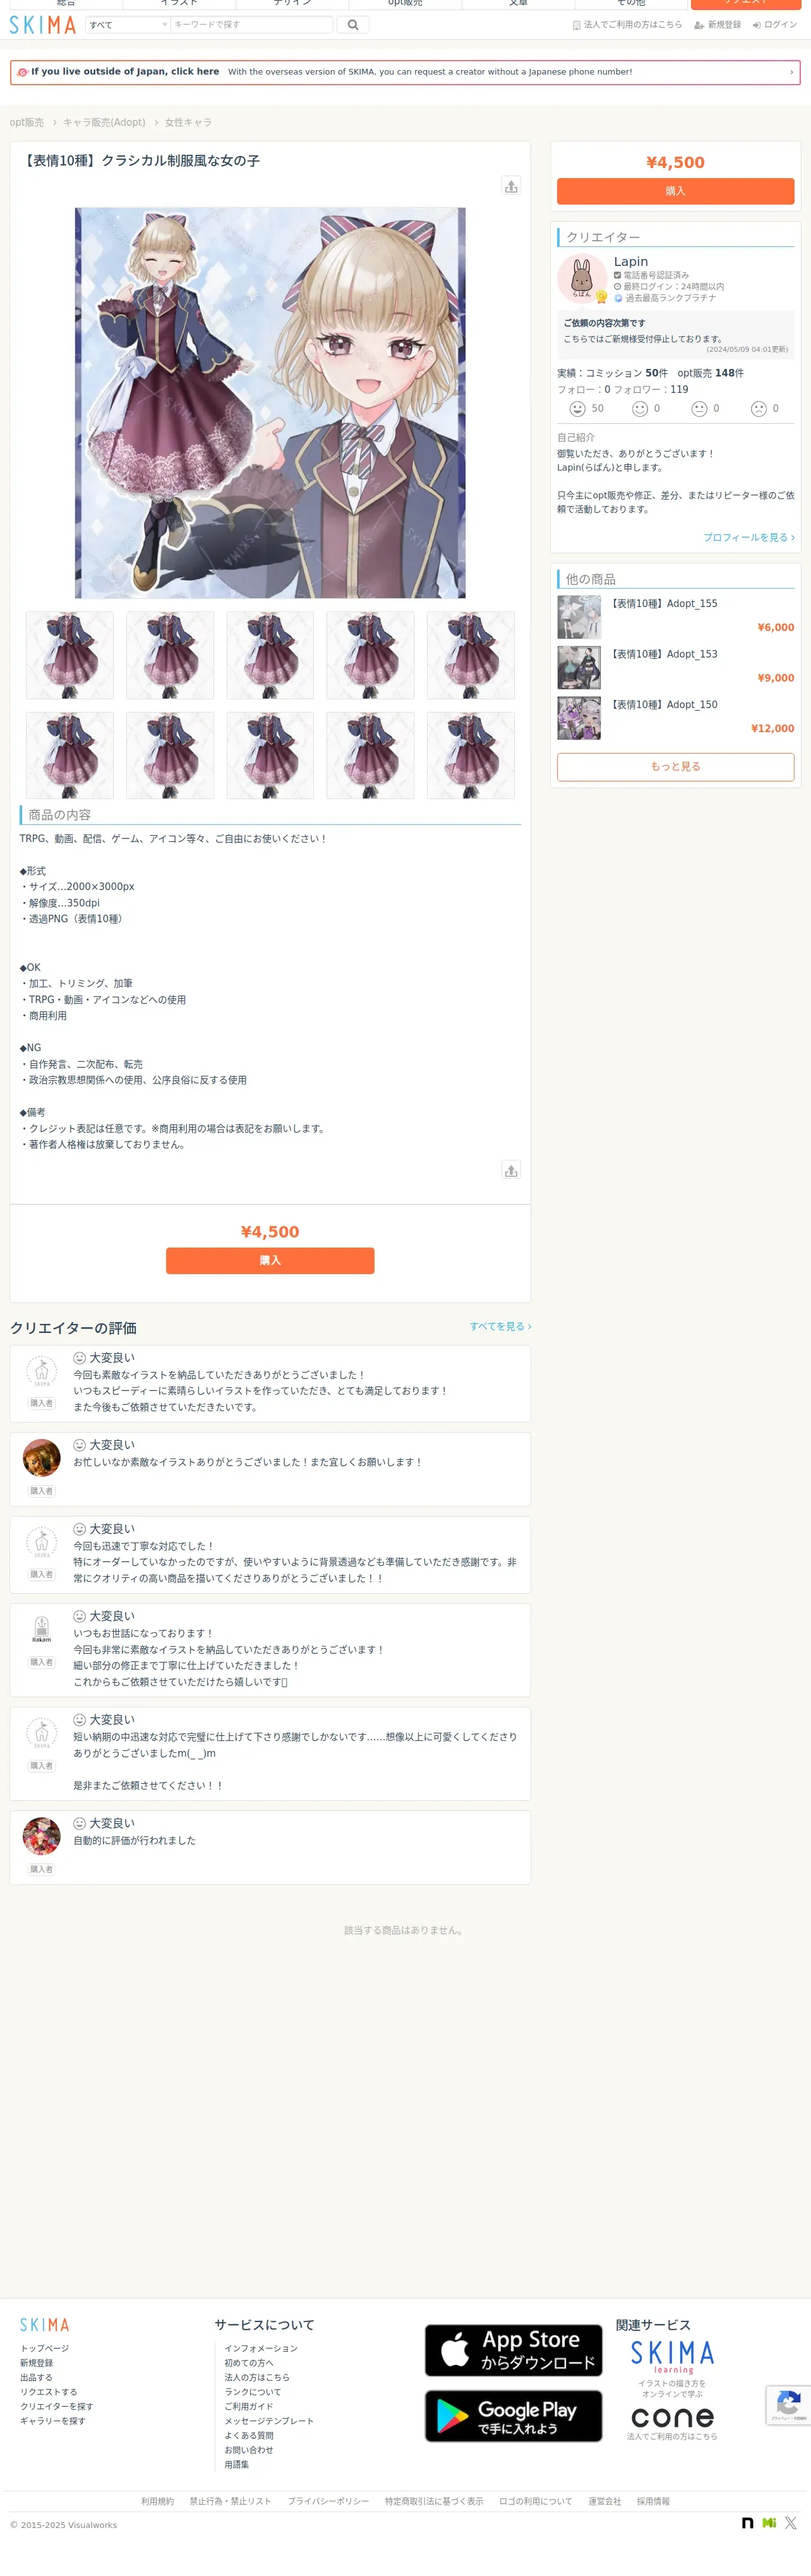Click the share icon below product description

511,1170
